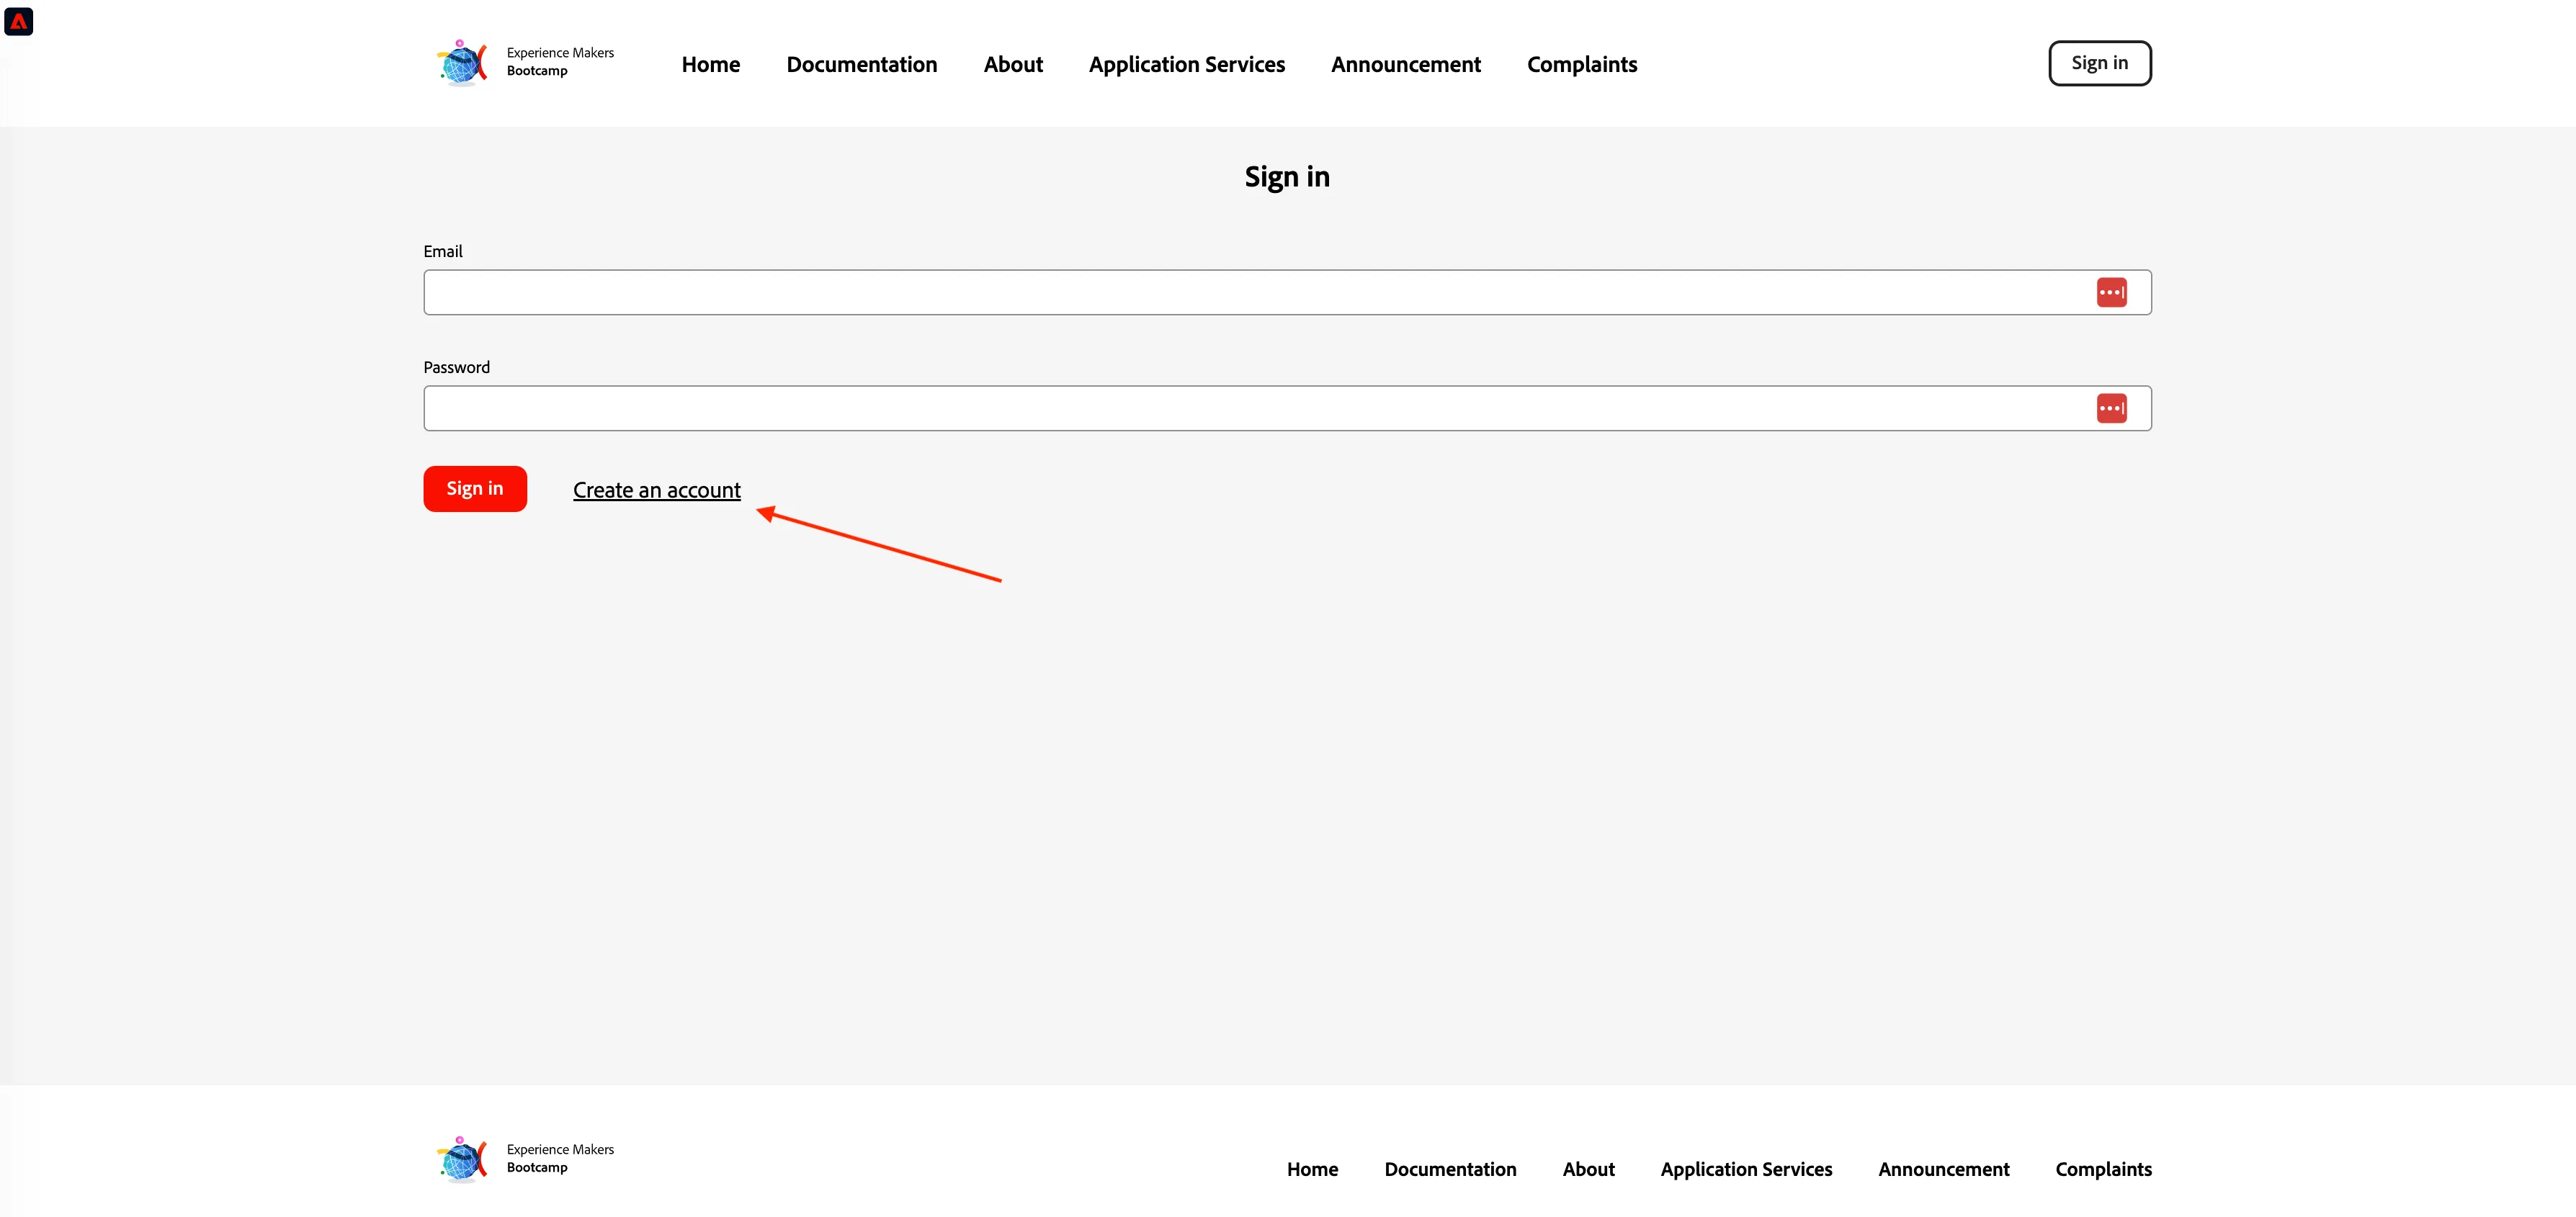Screen dimensions: 2576x1217
Task: Click the Complaints link in the footer
Action: pyautogui.click(x=2103, y=1169)
